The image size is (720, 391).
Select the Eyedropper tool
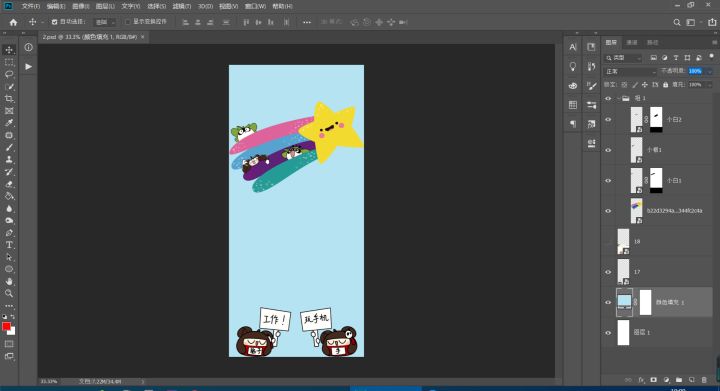[9, 123]
